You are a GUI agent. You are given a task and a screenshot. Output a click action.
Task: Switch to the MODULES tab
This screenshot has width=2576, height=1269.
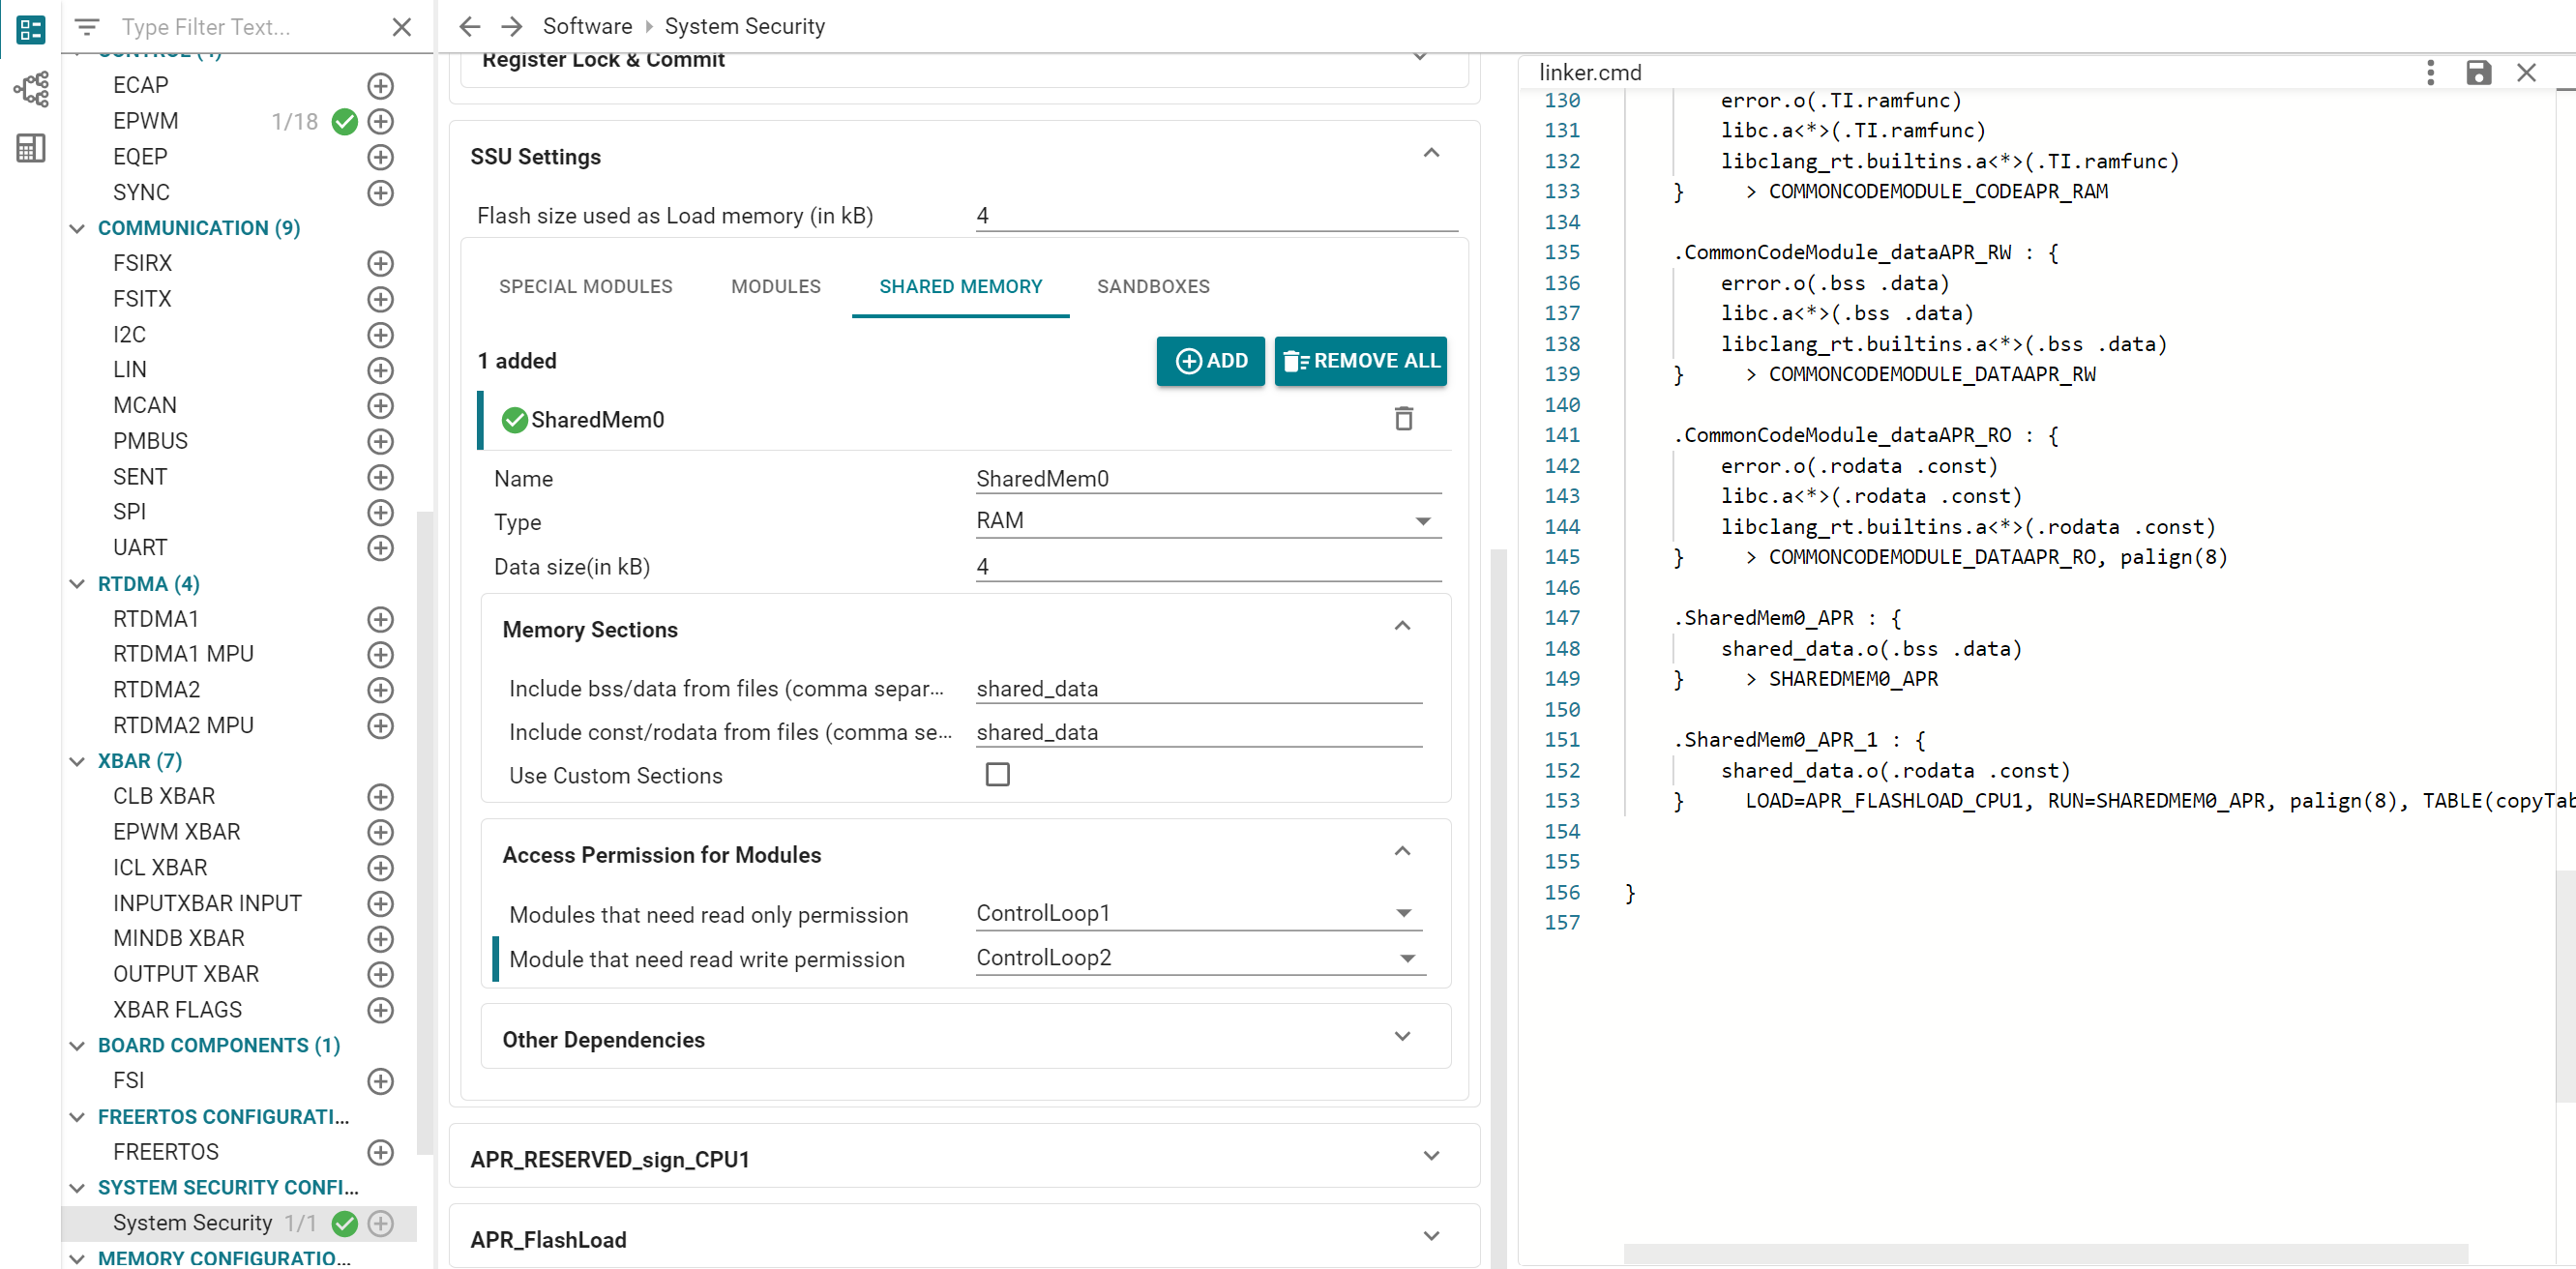tap(775, 287)
